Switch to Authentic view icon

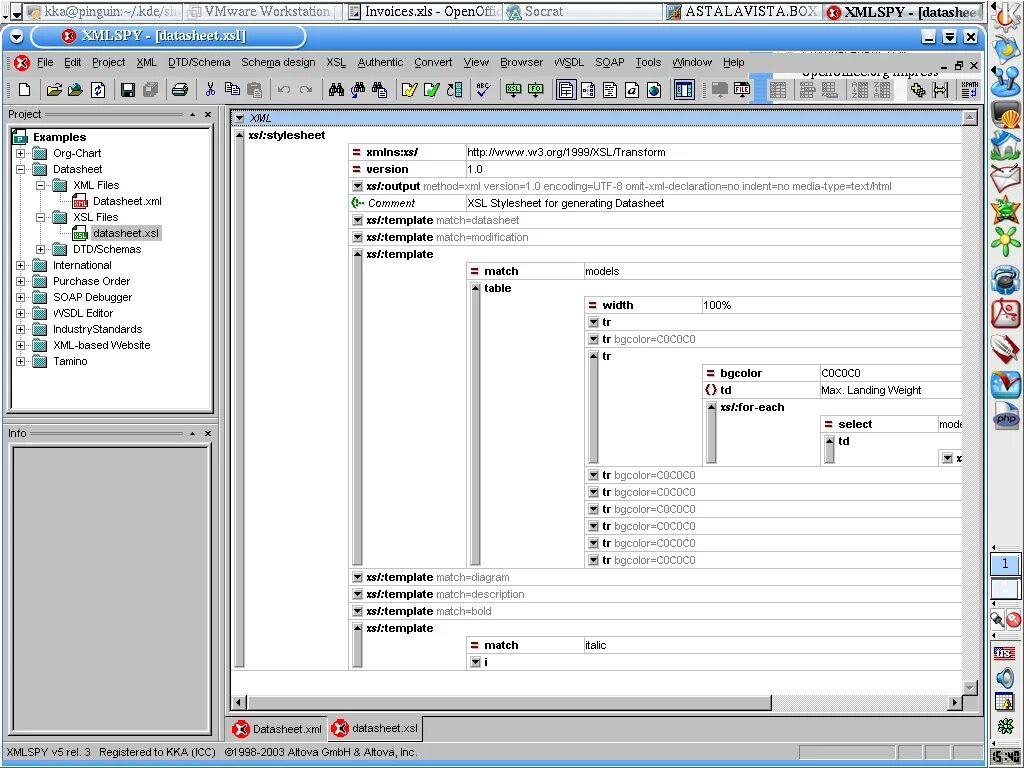click(632, 90)
